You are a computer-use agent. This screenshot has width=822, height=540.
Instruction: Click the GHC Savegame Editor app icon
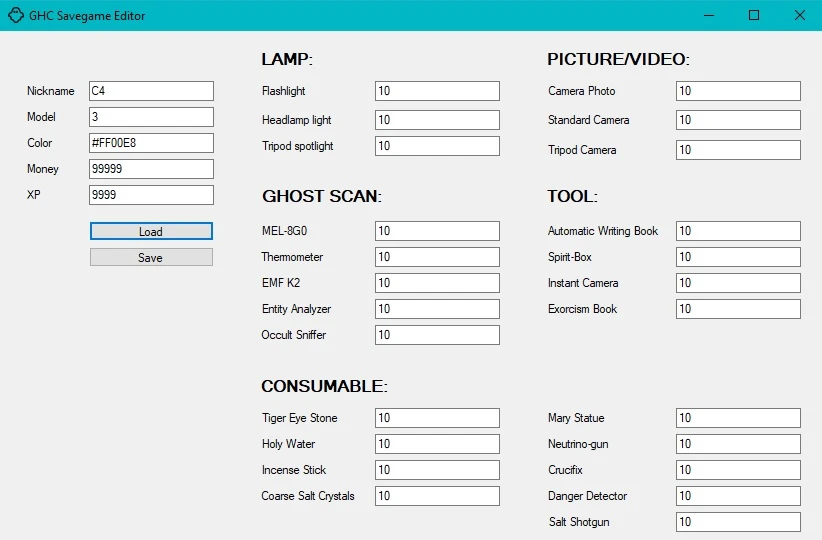point(16,15)
